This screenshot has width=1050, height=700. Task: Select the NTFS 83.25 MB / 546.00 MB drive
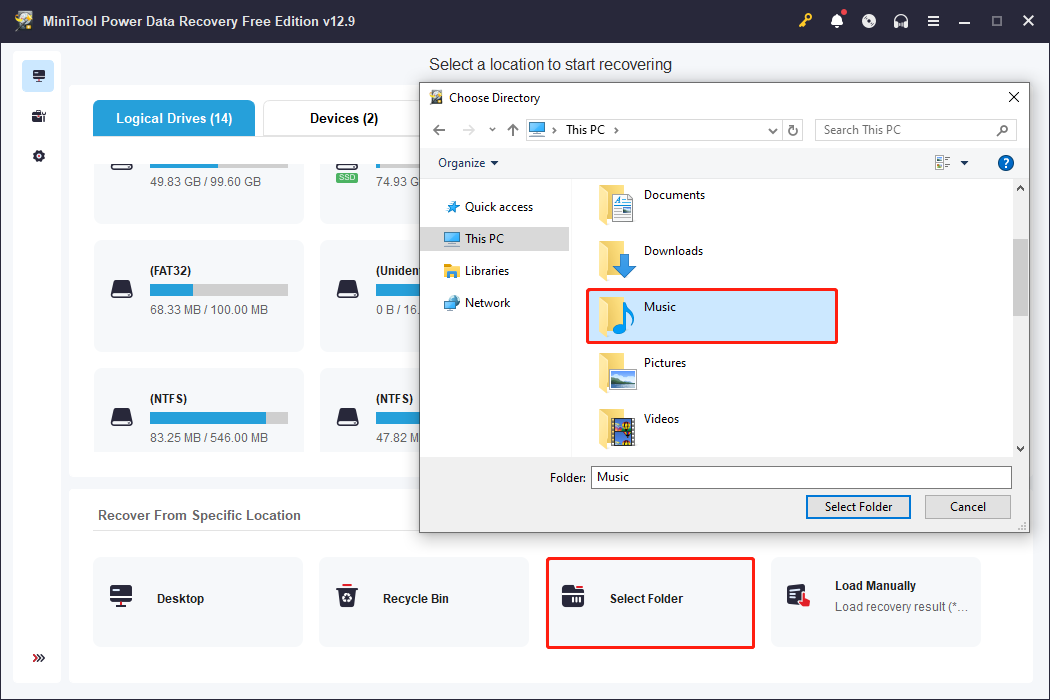click(x=199, y=410)
